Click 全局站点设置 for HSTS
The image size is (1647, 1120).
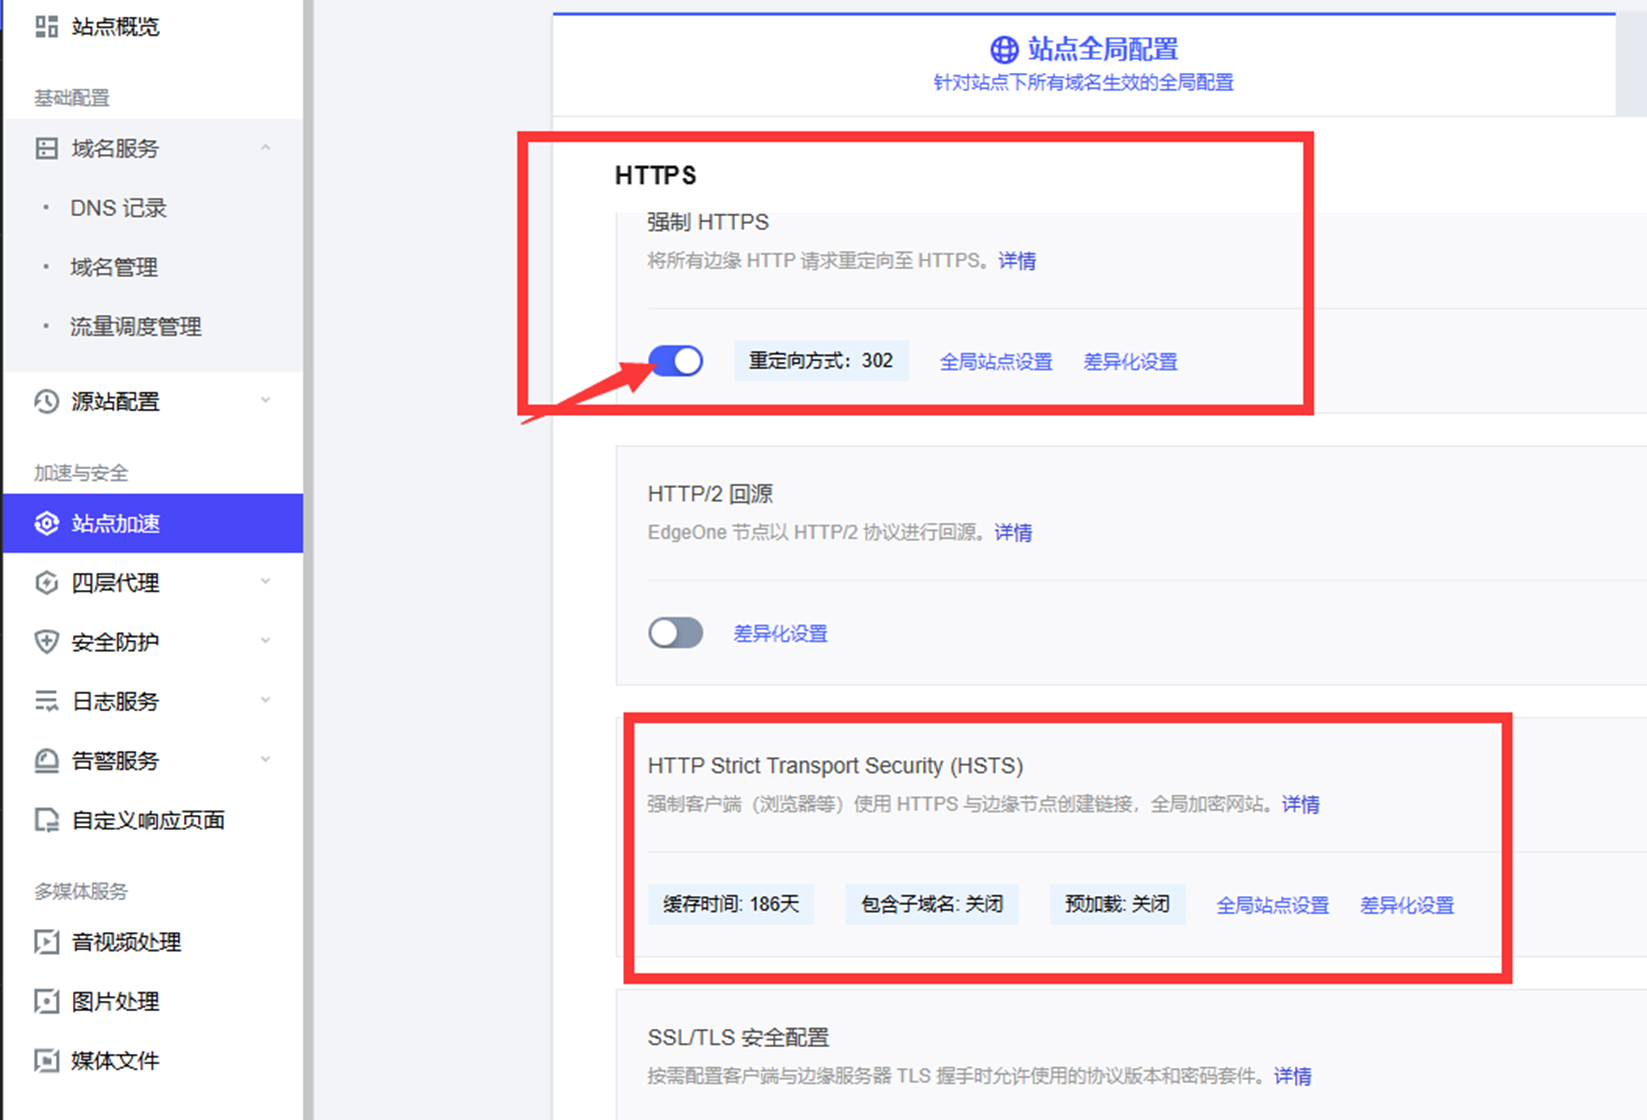click(x=1273, y=906)
